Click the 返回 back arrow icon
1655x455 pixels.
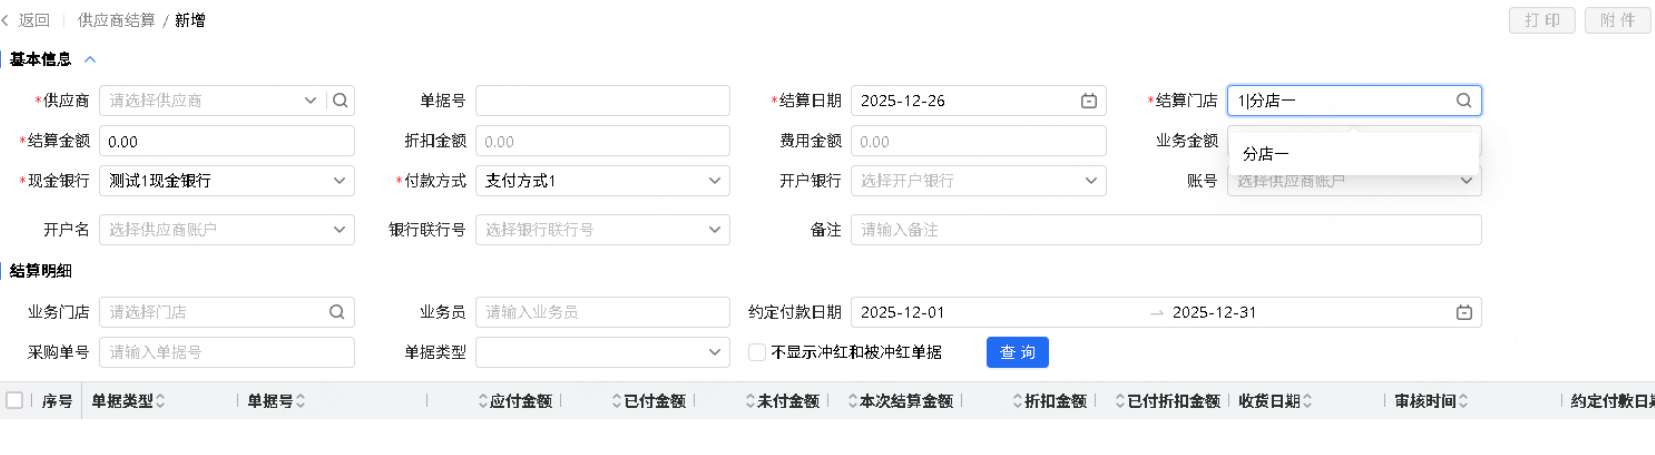click(6, 20)
